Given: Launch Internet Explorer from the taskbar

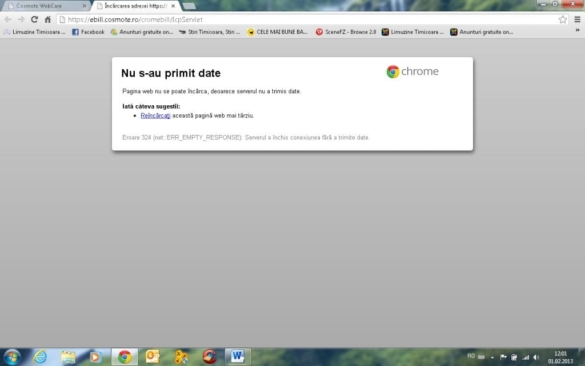Looking at the screenshot, I should [40, 357].
